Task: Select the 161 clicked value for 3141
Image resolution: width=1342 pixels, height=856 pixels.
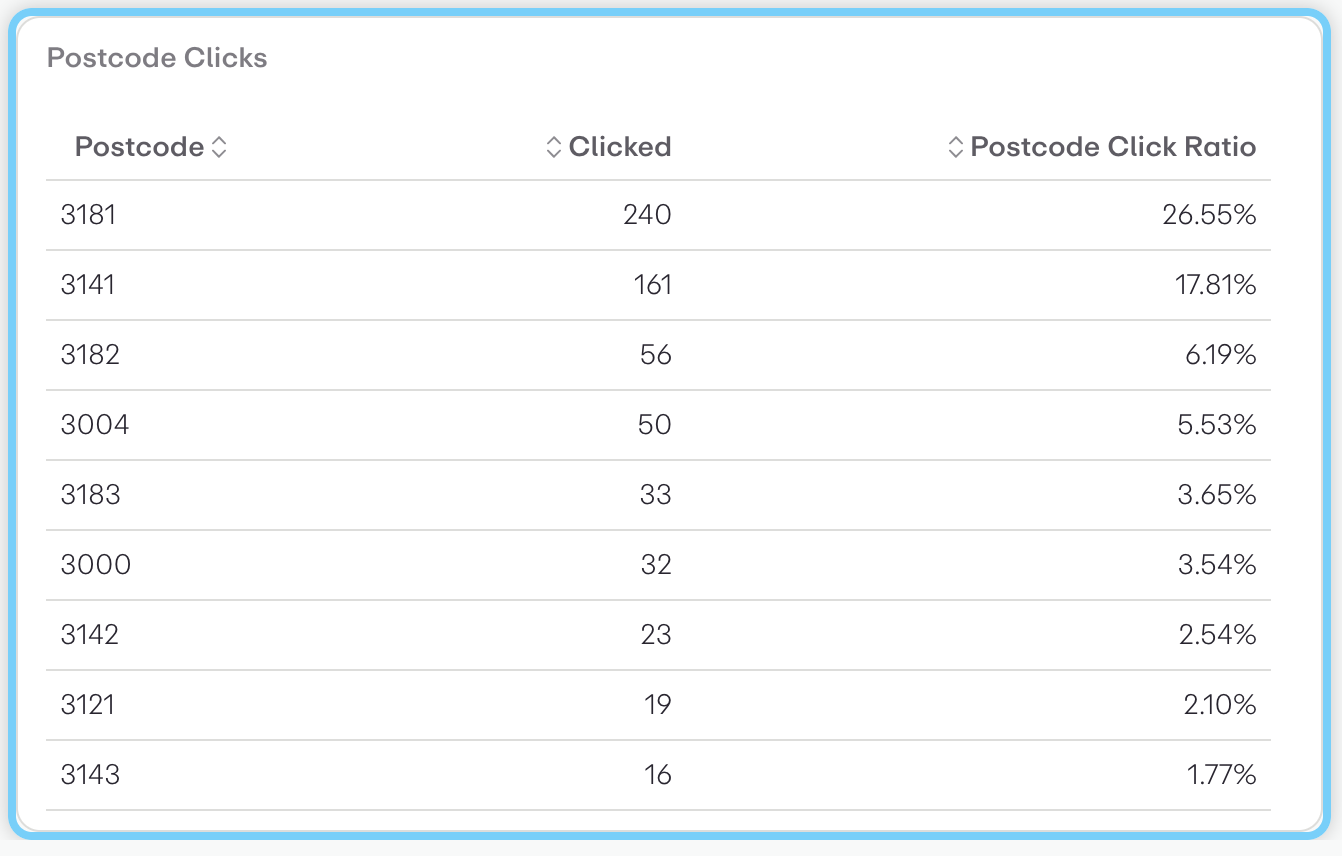Action: [653, 284]
